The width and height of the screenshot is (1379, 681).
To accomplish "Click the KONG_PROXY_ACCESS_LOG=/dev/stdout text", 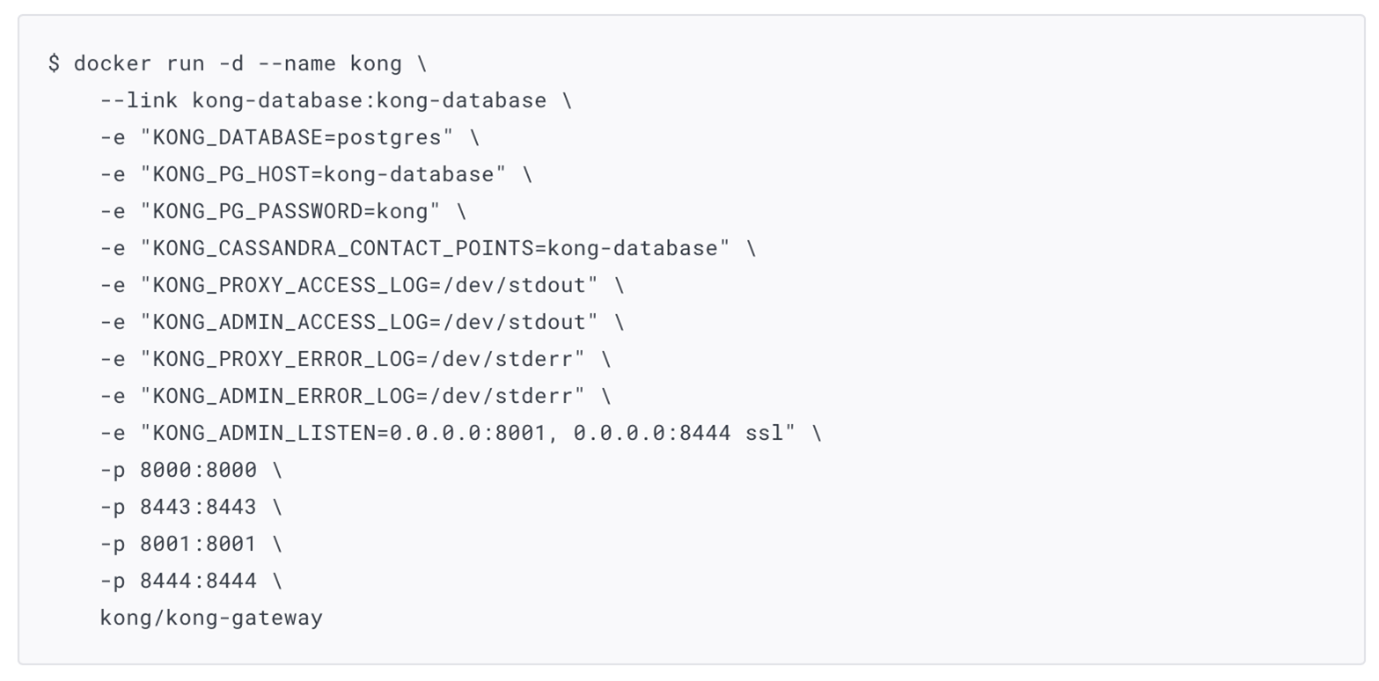I will (x=369, y=286).
